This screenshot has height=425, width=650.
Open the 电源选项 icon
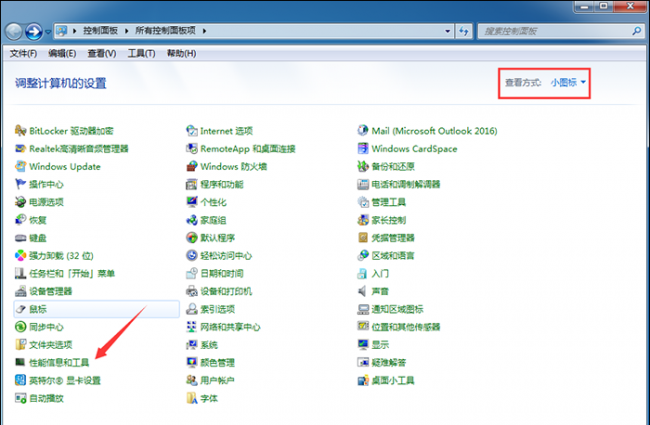(x=20, y=202)
